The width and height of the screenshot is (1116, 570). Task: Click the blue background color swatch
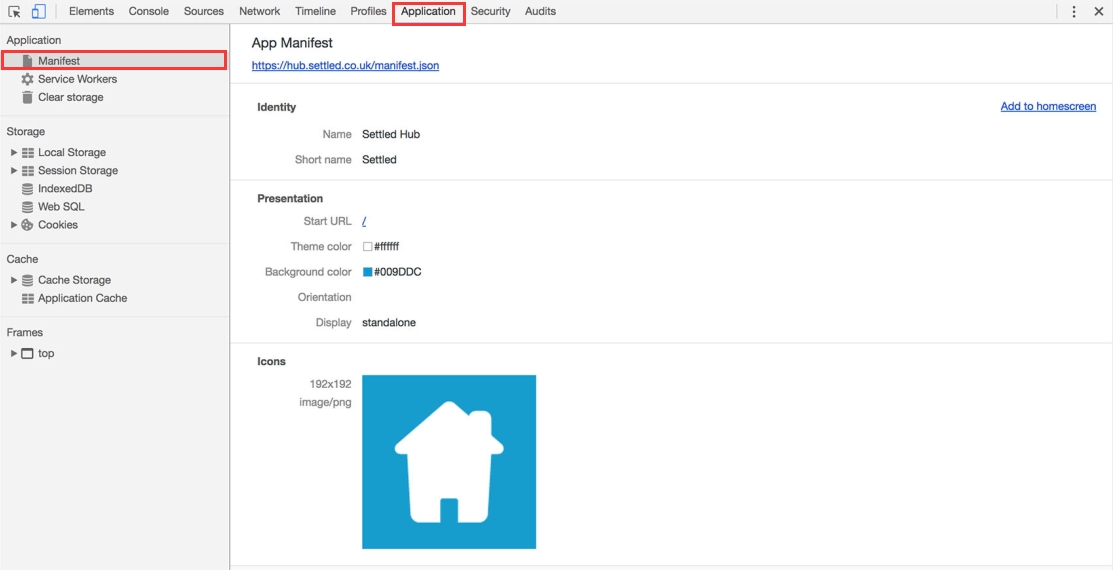point(367,272)
